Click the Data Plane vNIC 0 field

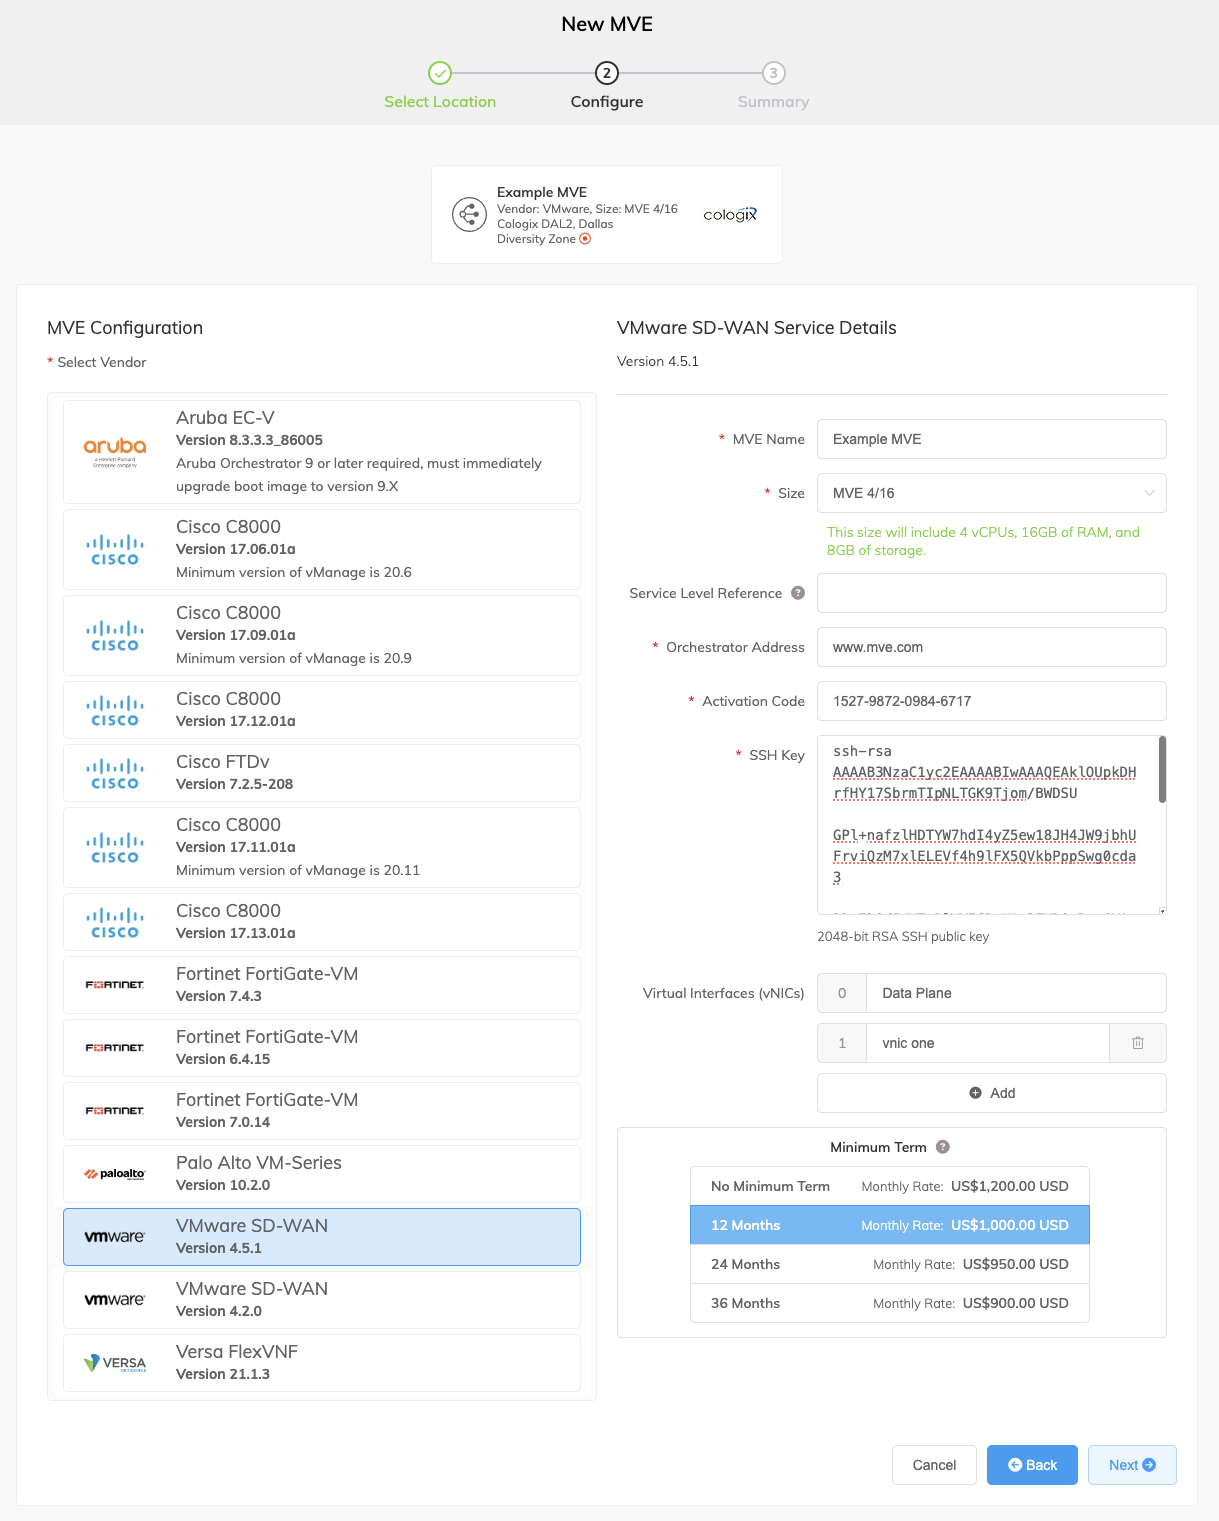pos(1016,993)
